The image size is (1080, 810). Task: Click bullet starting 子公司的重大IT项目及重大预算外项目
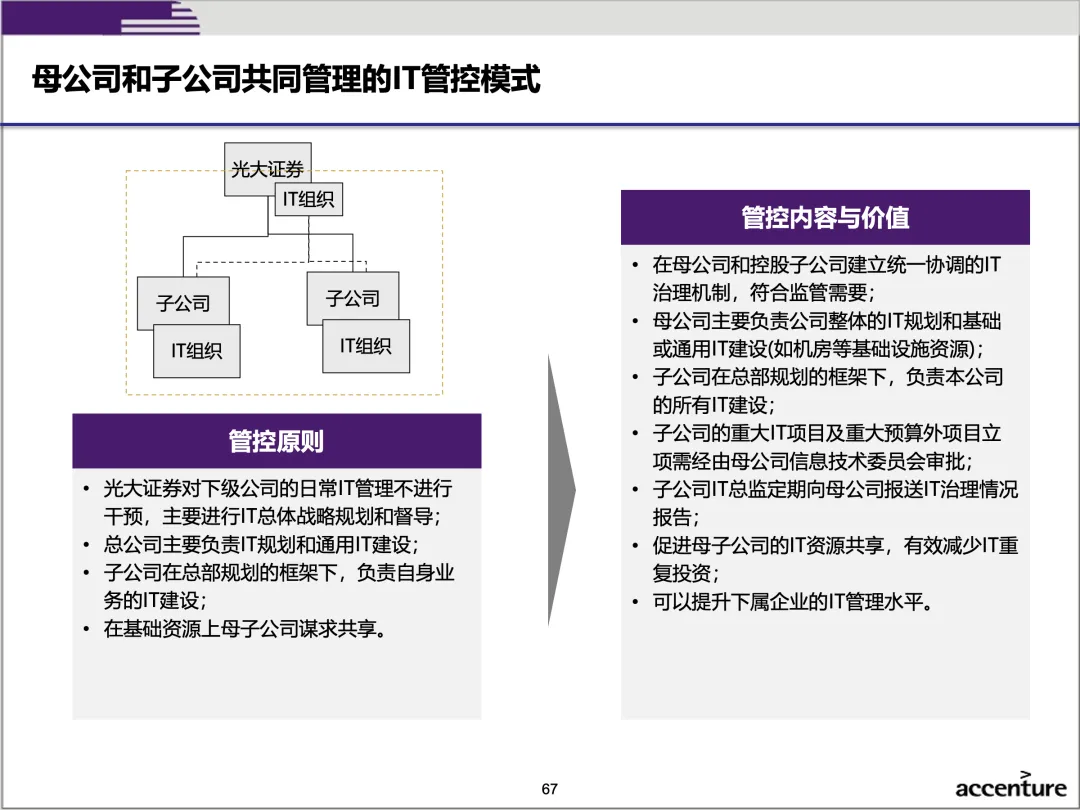coord(827,447)
